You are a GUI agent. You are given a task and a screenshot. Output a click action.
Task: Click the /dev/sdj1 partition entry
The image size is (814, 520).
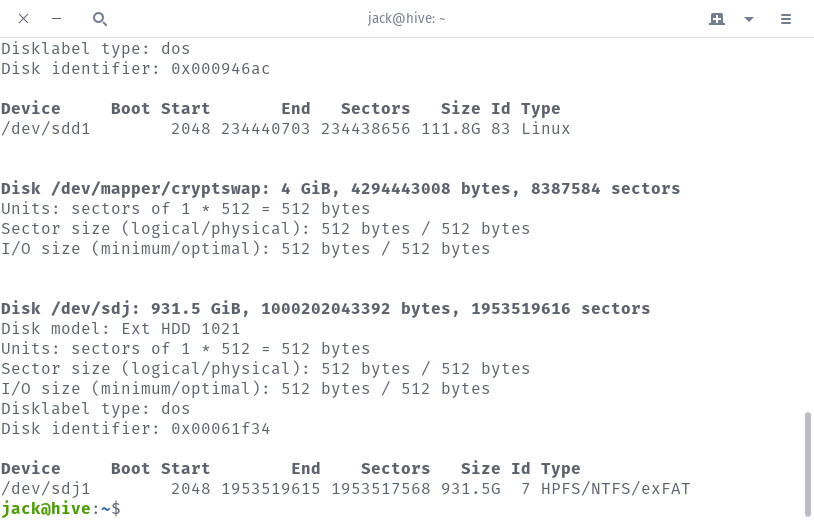(x=46, y=489)
